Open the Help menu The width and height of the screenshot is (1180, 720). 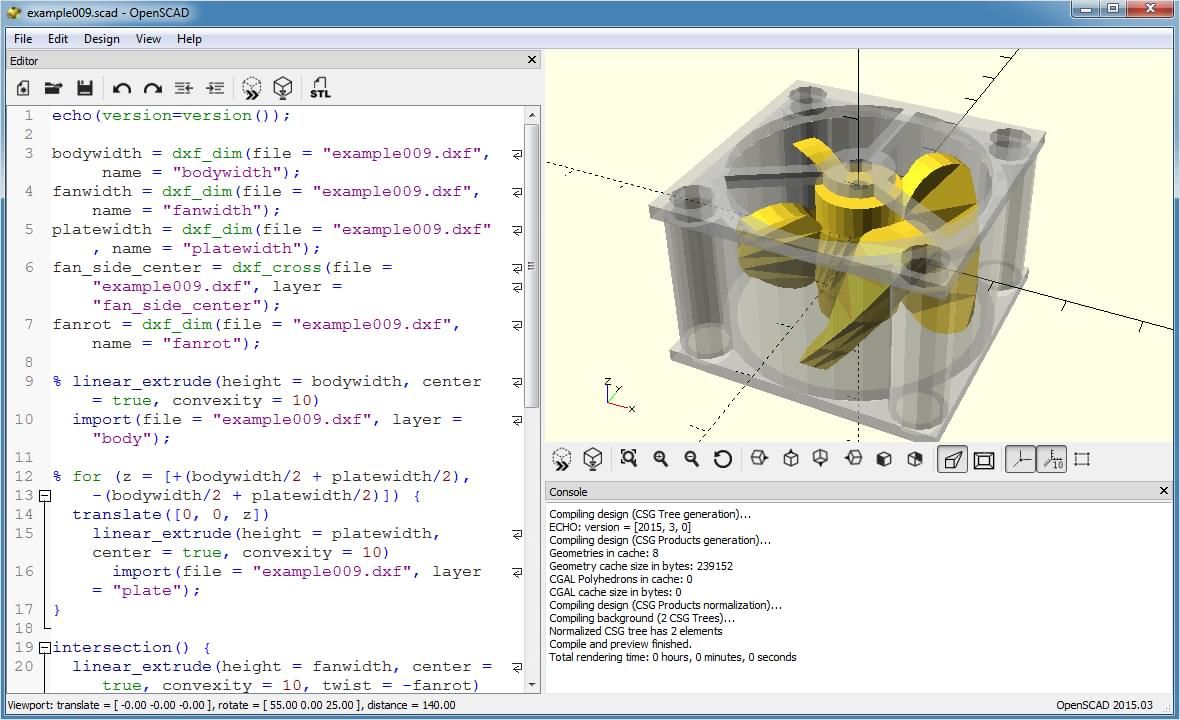coord(189,39)
